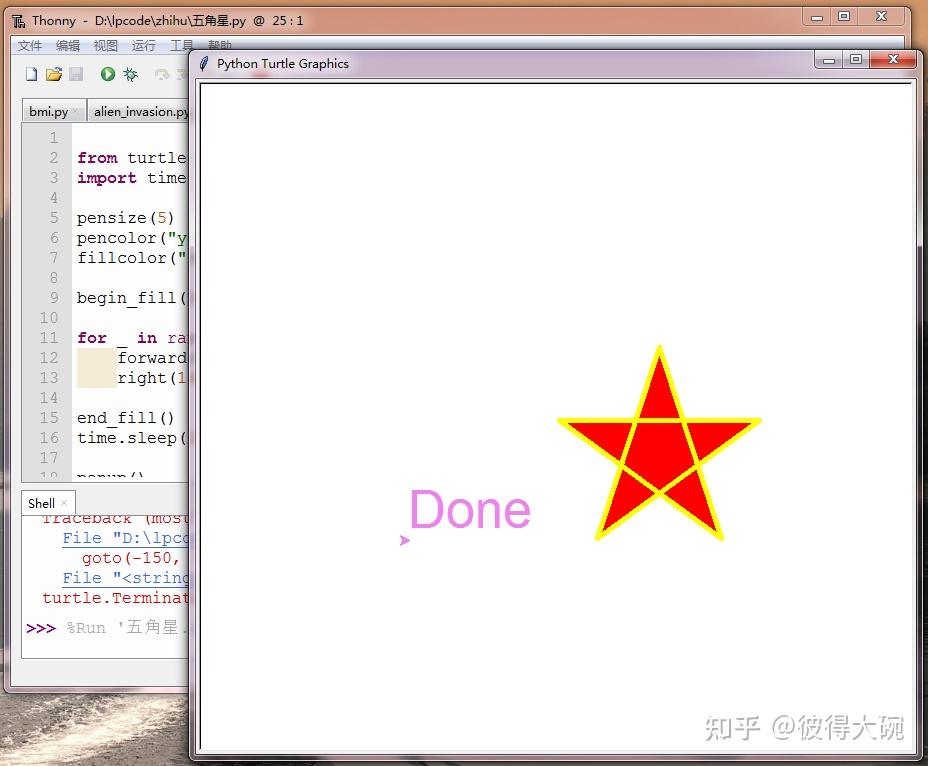Save the script using the disk icon
This screenshot has height=766, width=928.
click(76, 73)
